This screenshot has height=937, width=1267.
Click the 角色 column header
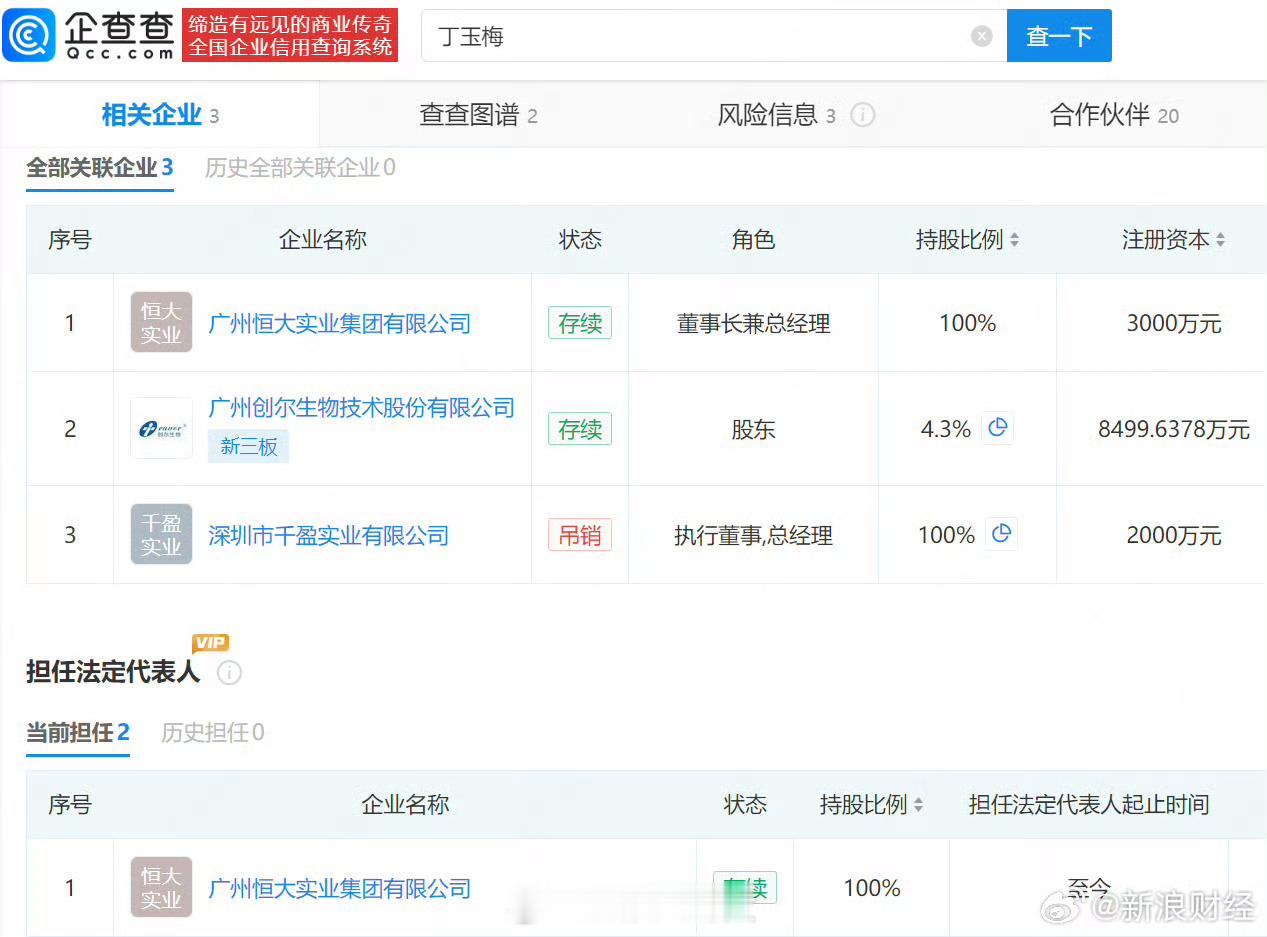point(753,240)
